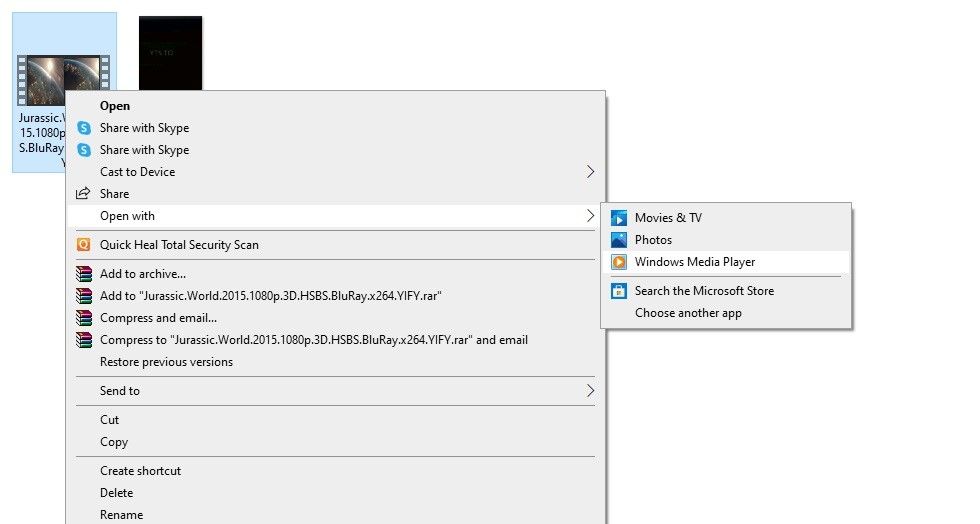Image resolution: width=980 pixels, height=524 pixels.
Task: Expand the Send to submenu arrow
Action: [590, 391]
